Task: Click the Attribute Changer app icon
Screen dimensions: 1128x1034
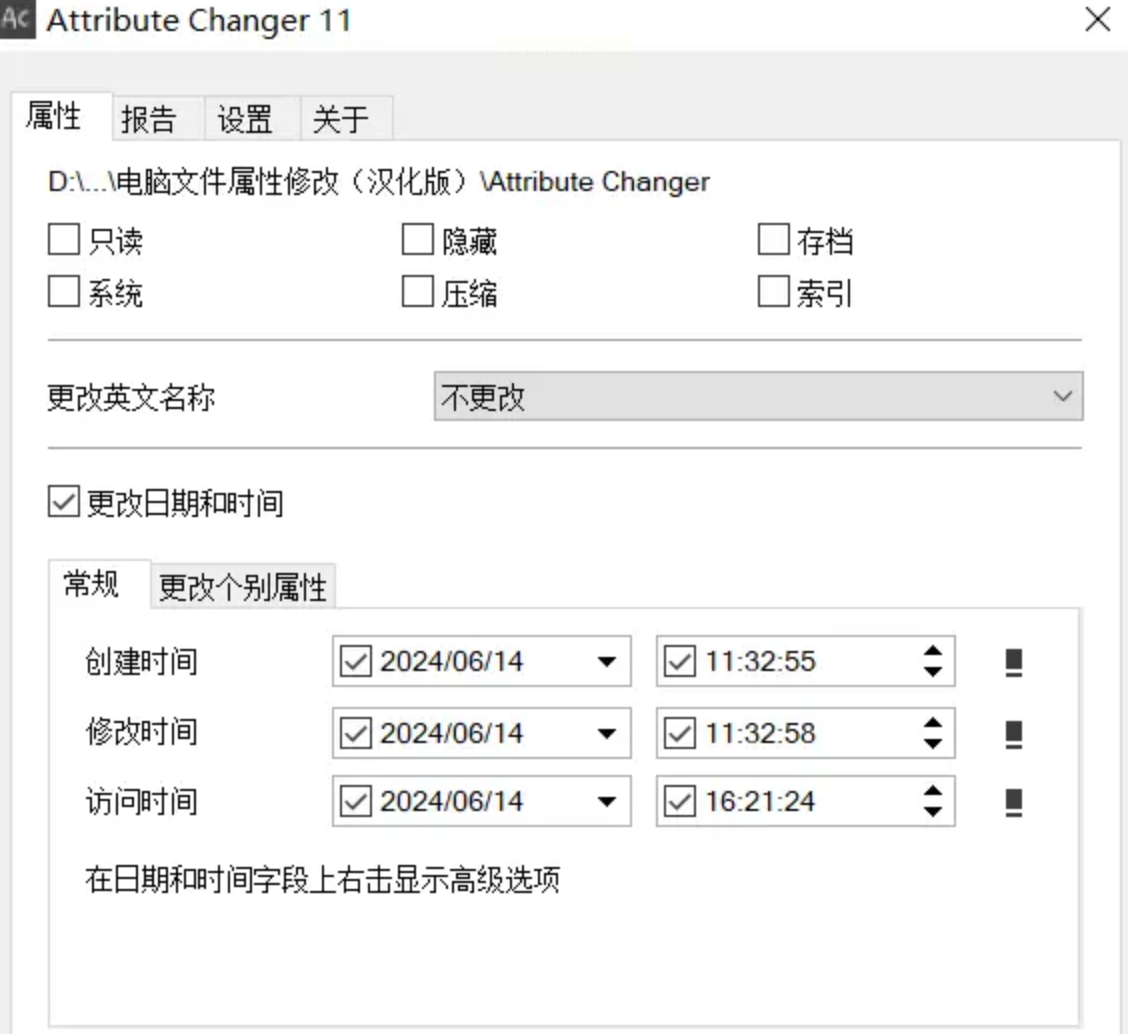Action: pyautogui.click(x=17, y=20)
